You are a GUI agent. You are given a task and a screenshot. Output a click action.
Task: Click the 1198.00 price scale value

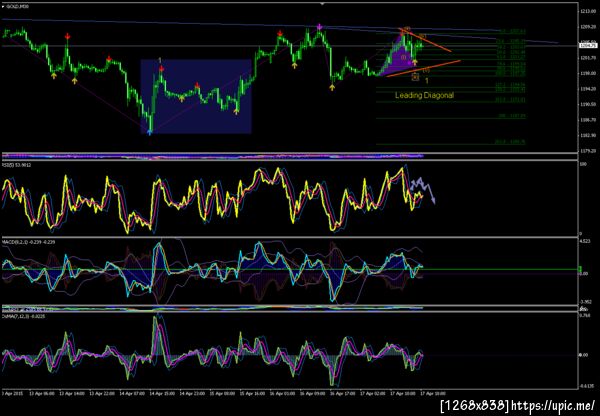pyautogui.click(x=589, y=73)
